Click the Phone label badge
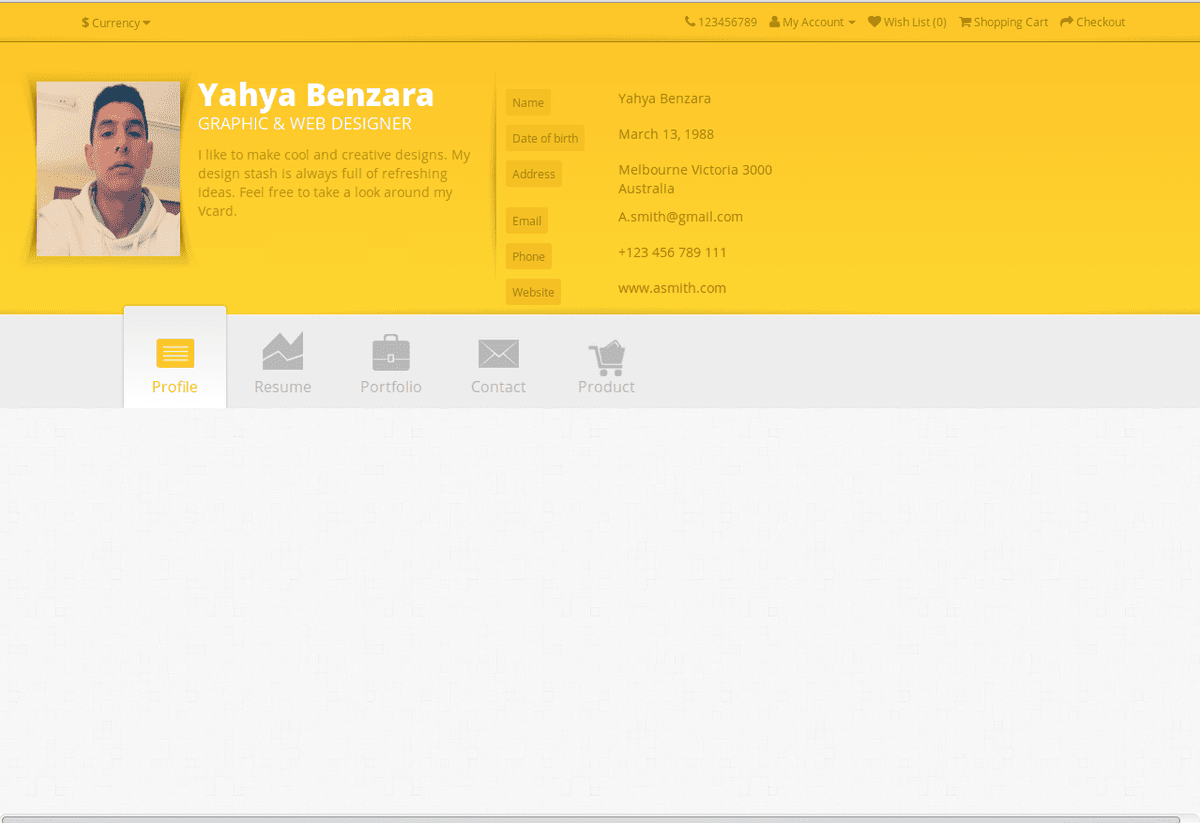This screenshot has width=1200, height=823. click(x=529, y=257)
